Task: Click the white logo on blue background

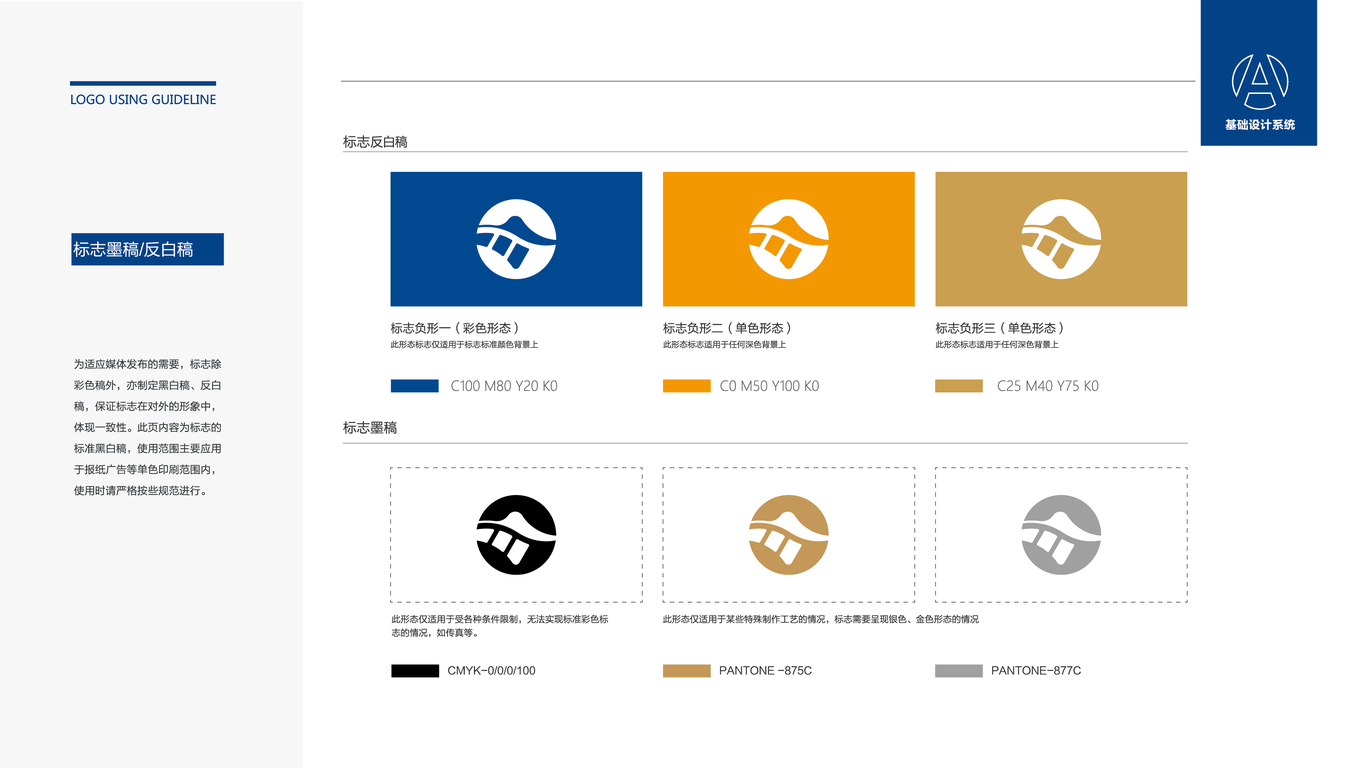Action: tap(516, 239)
